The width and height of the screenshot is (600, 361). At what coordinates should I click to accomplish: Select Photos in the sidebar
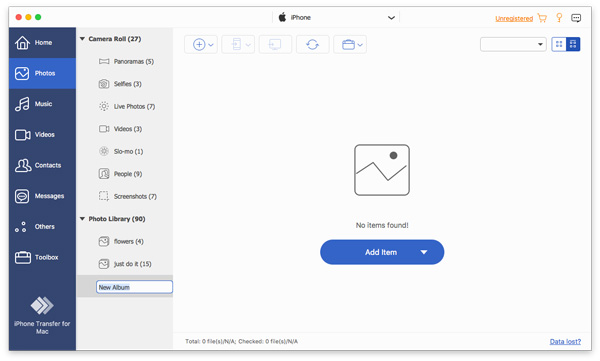point(42,73)
